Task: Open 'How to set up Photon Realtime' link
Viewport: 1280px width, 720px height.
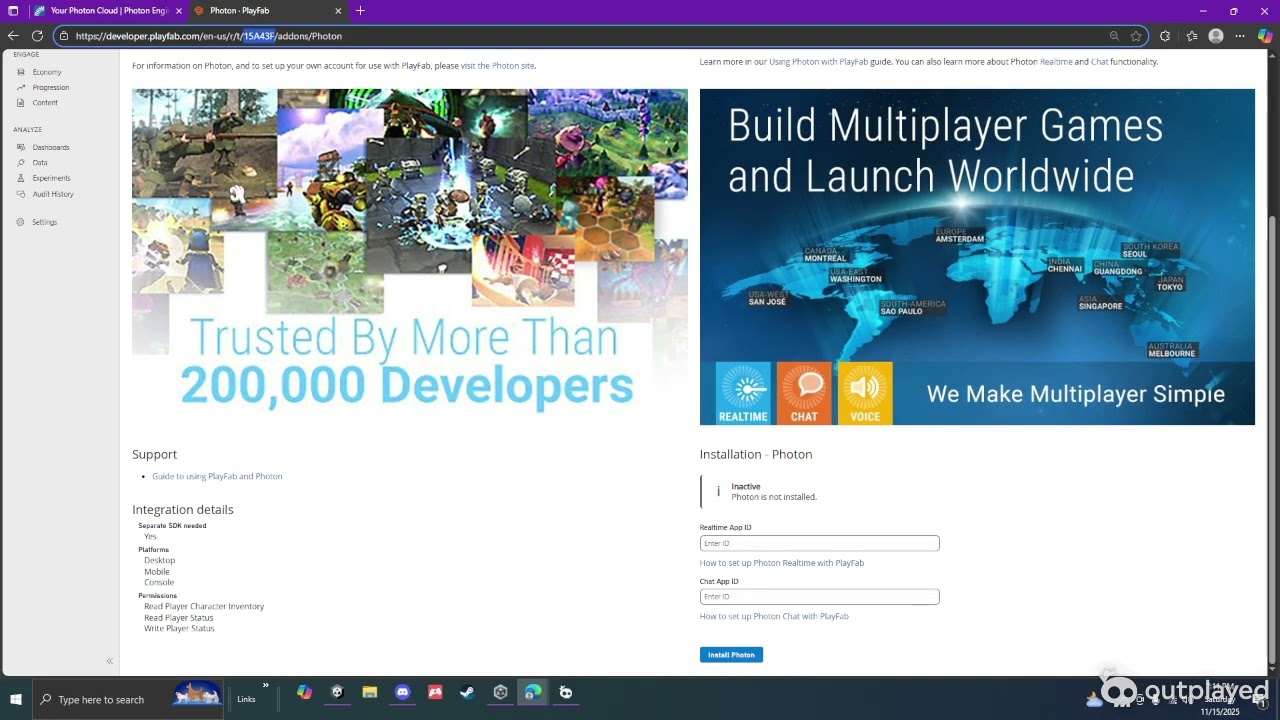Action: [x=782, y=563]
